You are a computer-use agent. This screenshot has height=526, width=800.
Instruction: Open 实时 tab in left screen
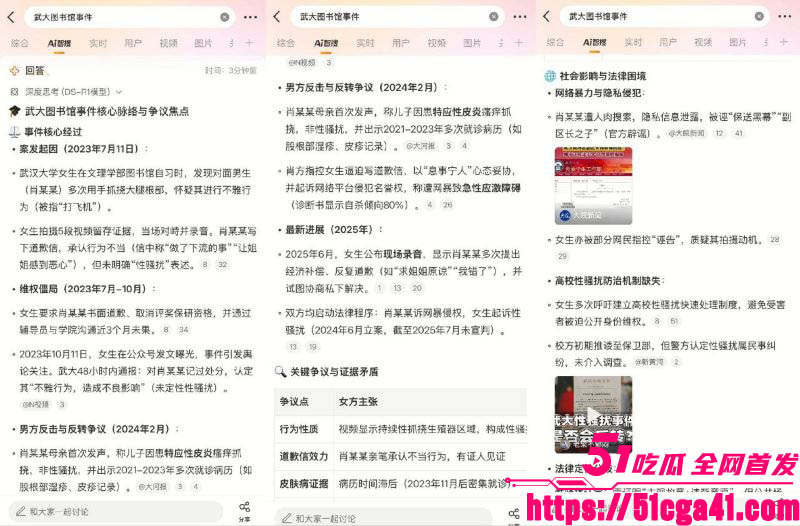[98, 43]
